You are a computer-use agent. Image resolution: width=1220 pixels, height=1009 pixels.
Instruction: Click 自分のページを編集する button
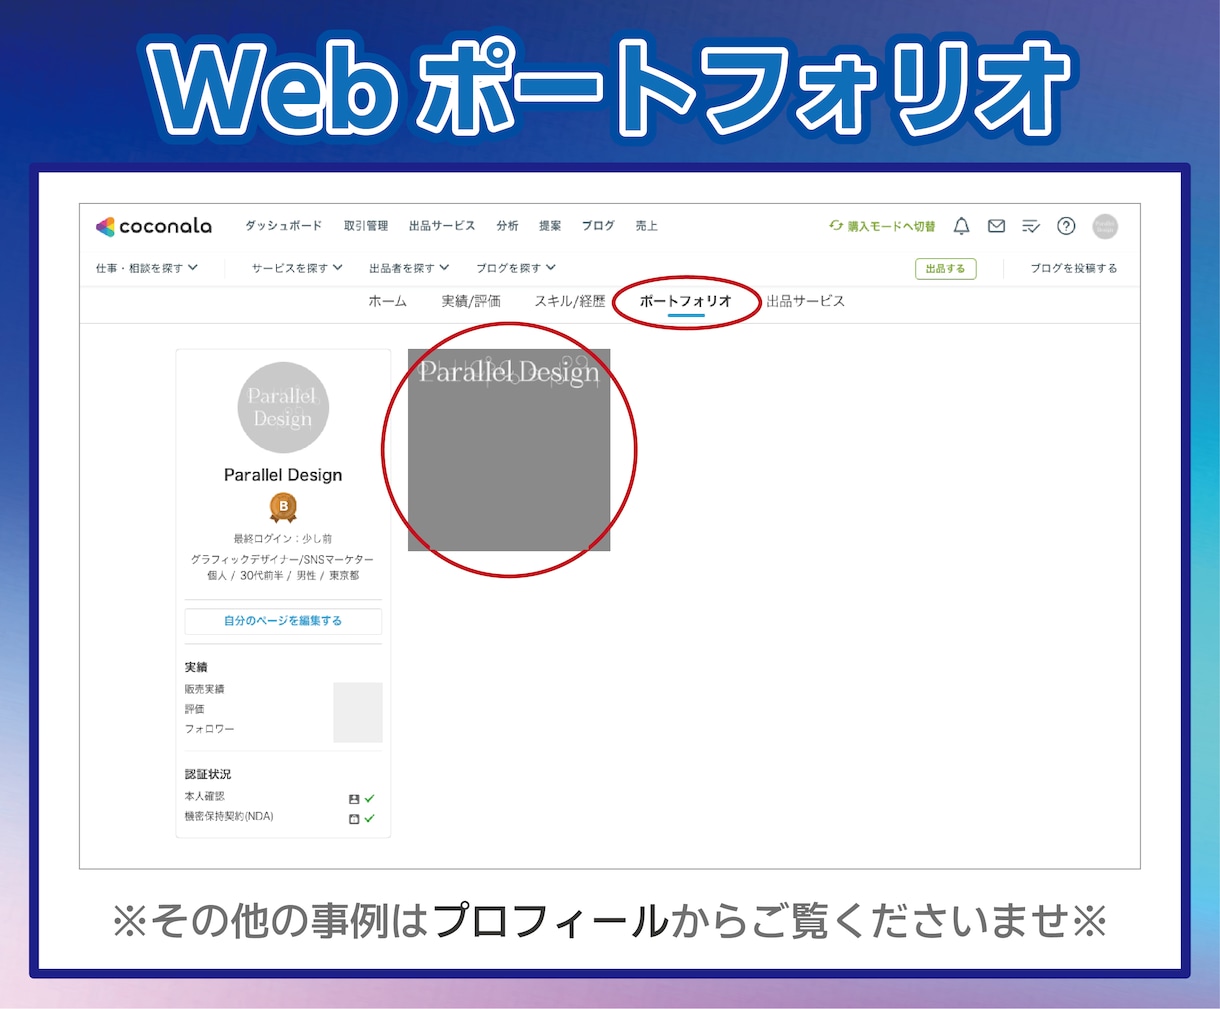(x=283, y=621)
